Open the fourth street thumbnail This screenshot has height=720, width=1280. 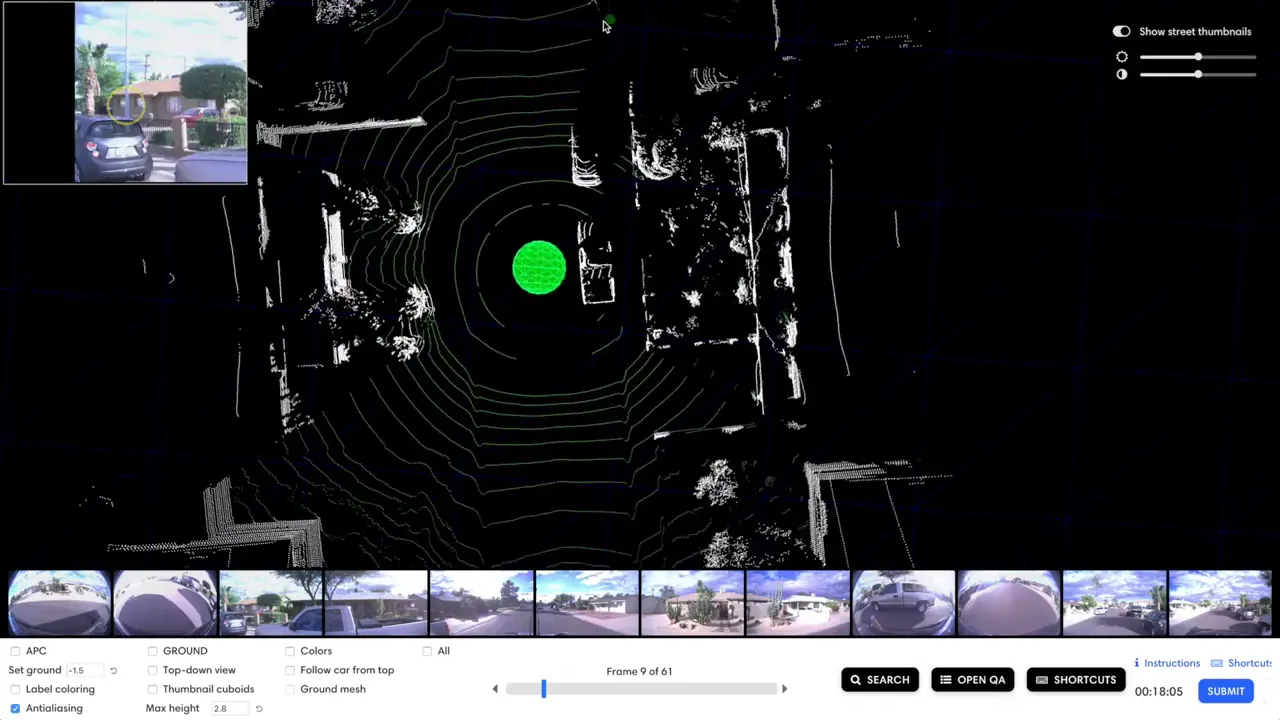click(376, 603)
